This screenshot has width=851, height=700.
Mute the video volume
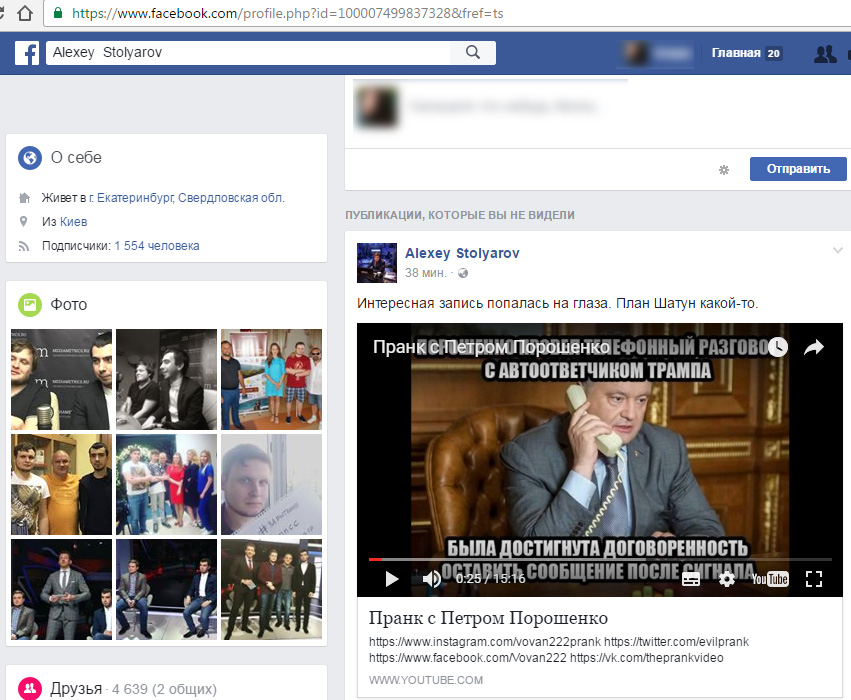(432, 578)
